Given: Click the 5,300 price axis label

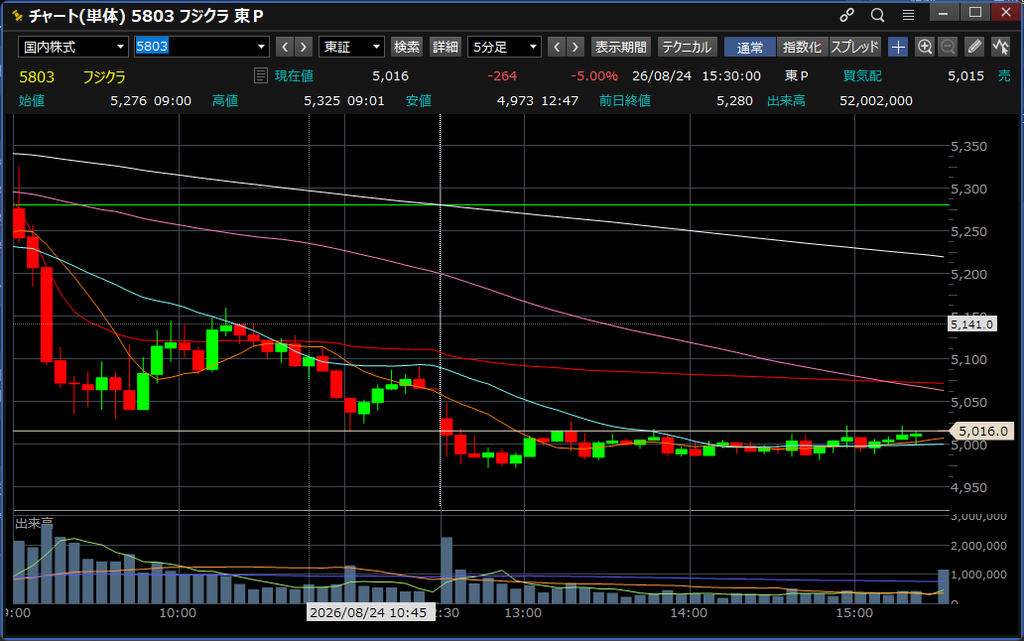Looking at the screenshot, I should (x=968, y=189).
